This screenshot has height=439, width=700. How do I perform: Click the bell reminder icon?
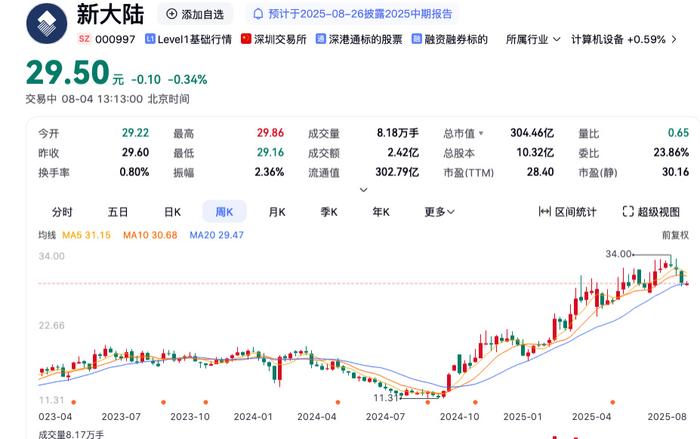pyautogui.click(x=258, y=14)
